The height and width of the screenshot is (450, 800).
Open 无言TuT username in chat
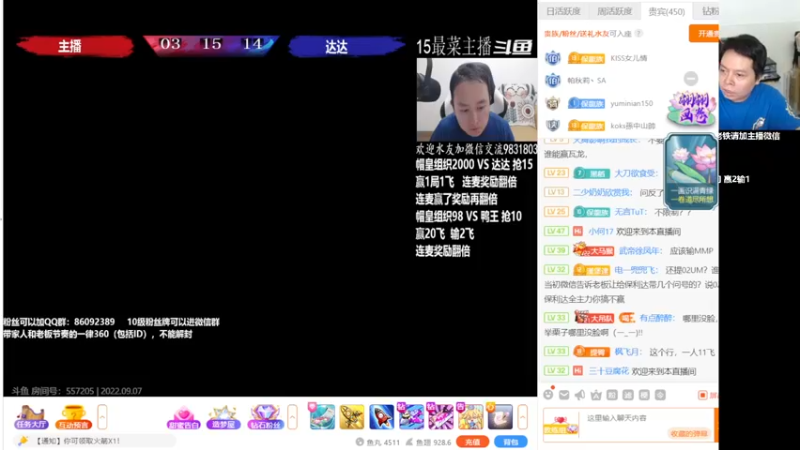(x=631, y=212)
